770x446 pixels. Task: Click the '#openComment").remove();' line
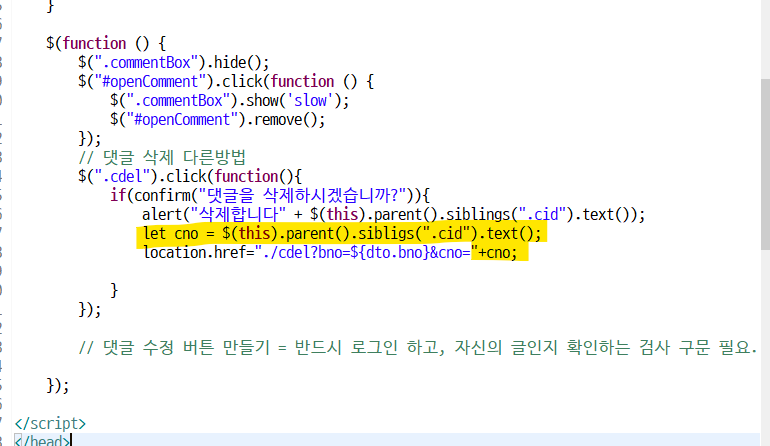point(218,120)
